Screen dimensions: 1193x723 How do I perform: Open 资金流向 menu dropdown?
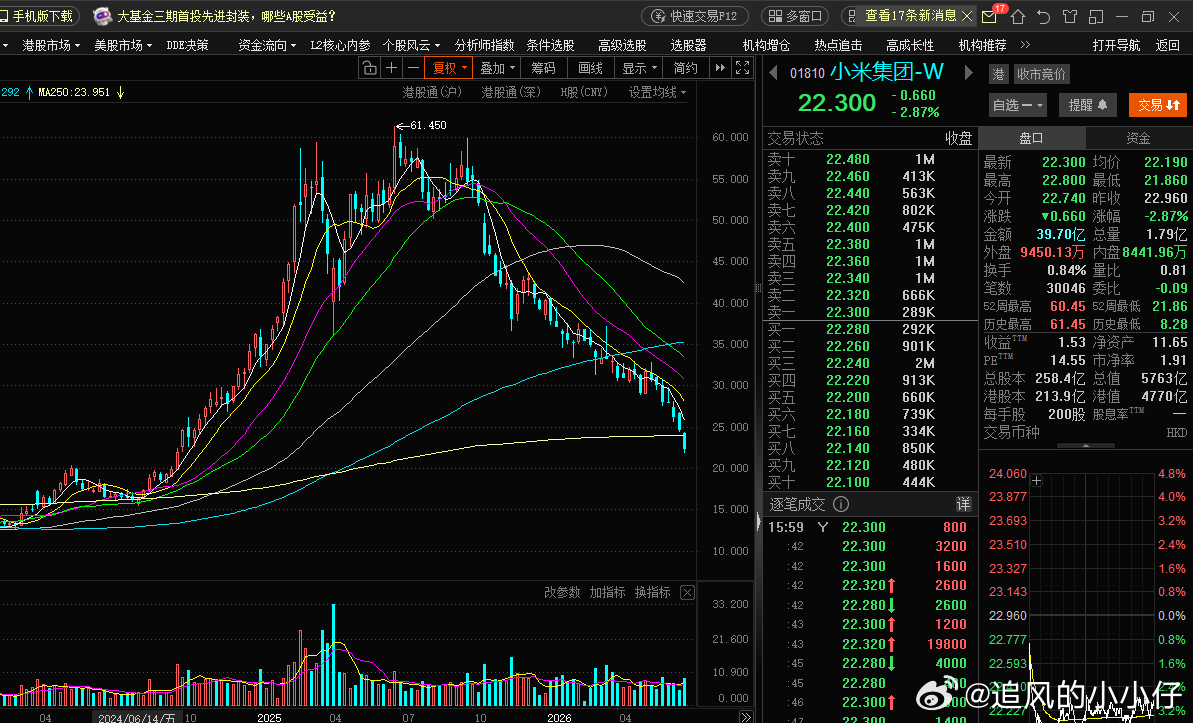(267, 45)
